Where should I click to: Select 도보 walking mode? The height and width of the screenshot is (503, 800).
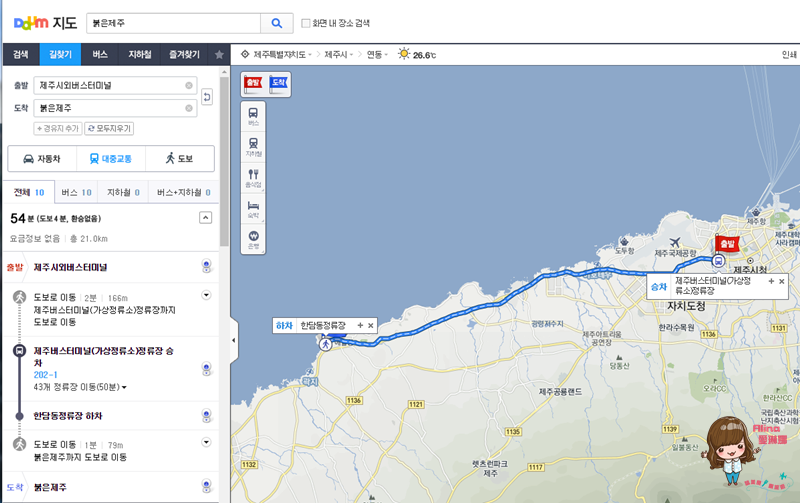[180, 159]
